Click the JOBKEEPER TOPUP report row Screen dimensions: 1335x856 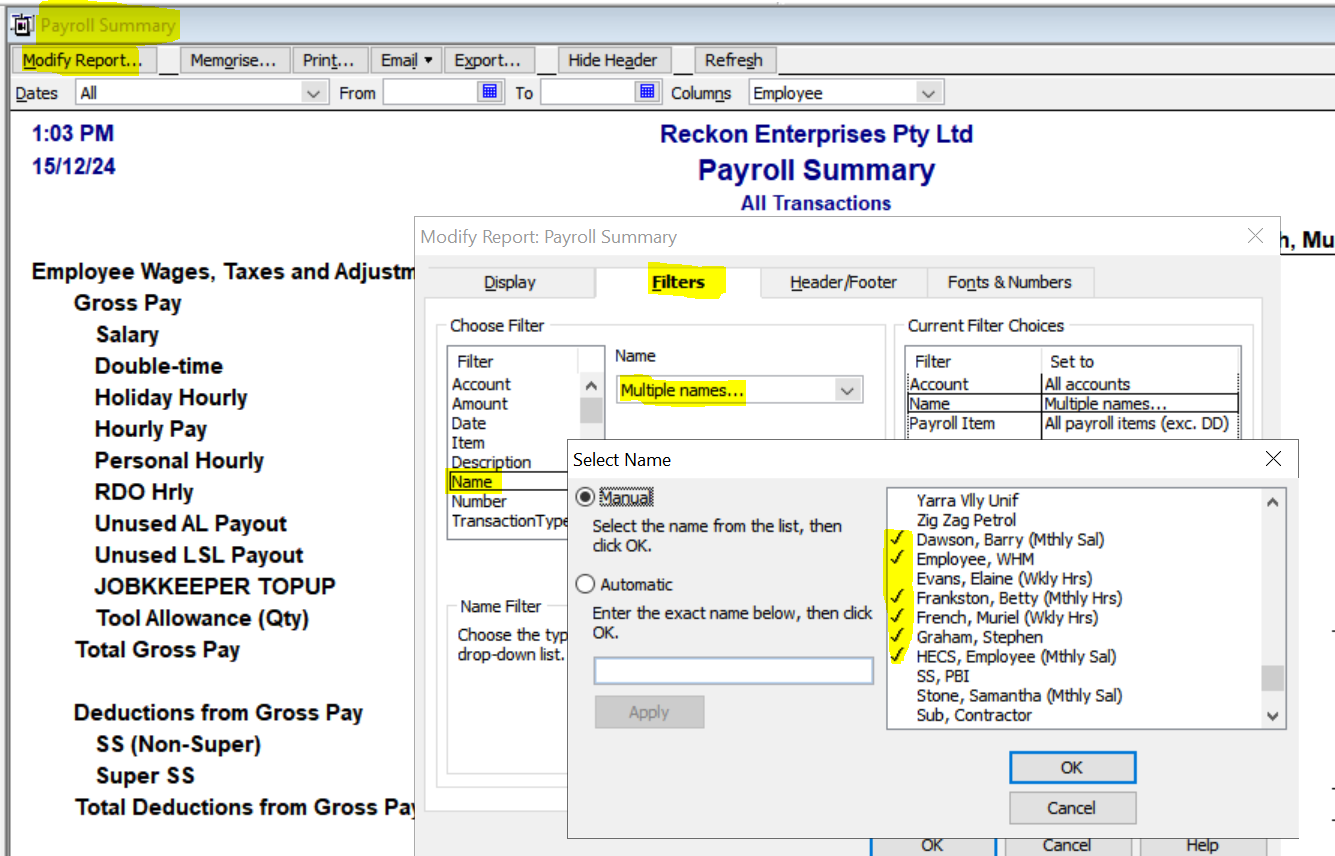pos(215,587)
